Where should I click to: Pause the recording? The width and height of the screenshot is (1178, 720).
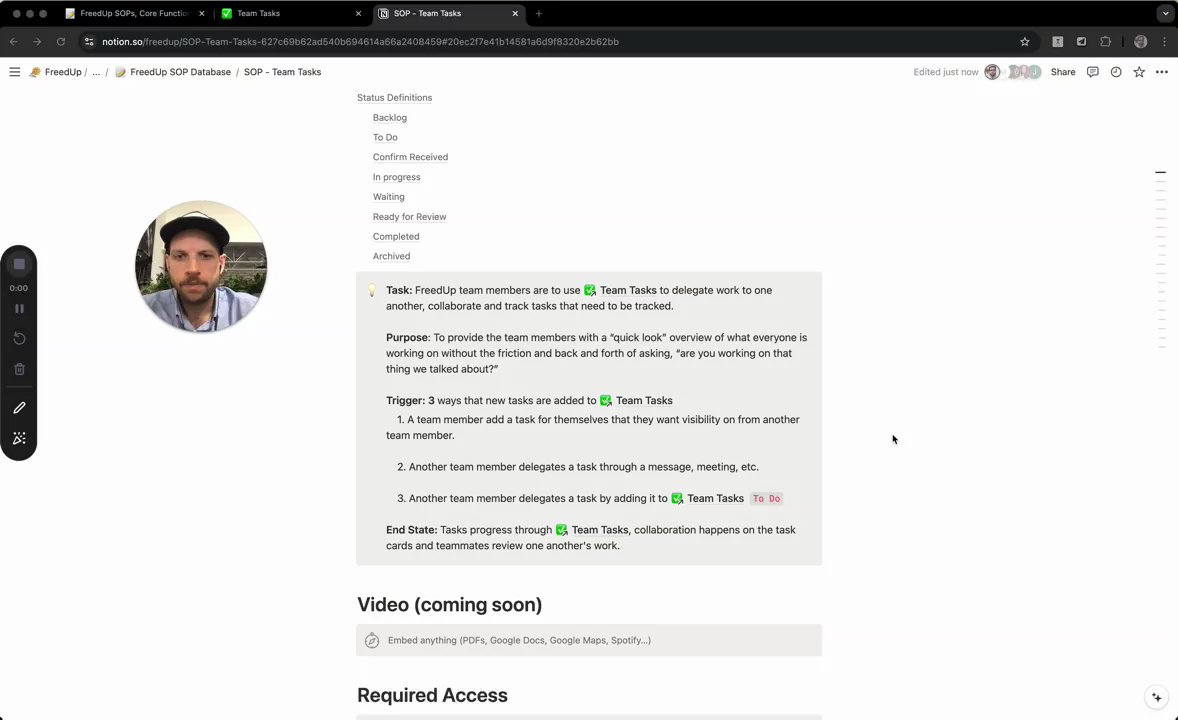[x=20, y=309]
